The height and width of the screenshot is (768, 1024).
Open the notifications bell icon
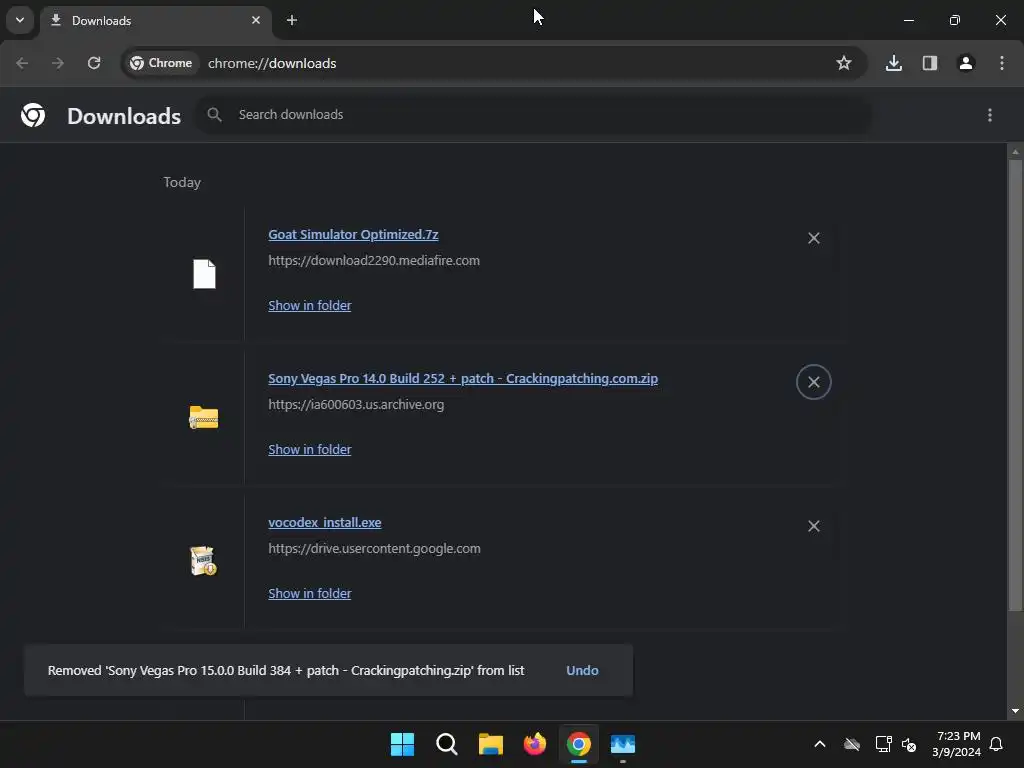tap(997, 744)
